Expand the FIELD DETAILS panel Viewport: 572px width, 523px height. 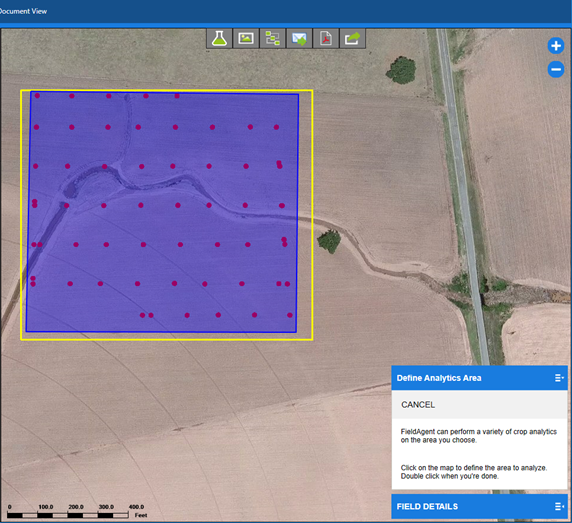tap(559, 506)
